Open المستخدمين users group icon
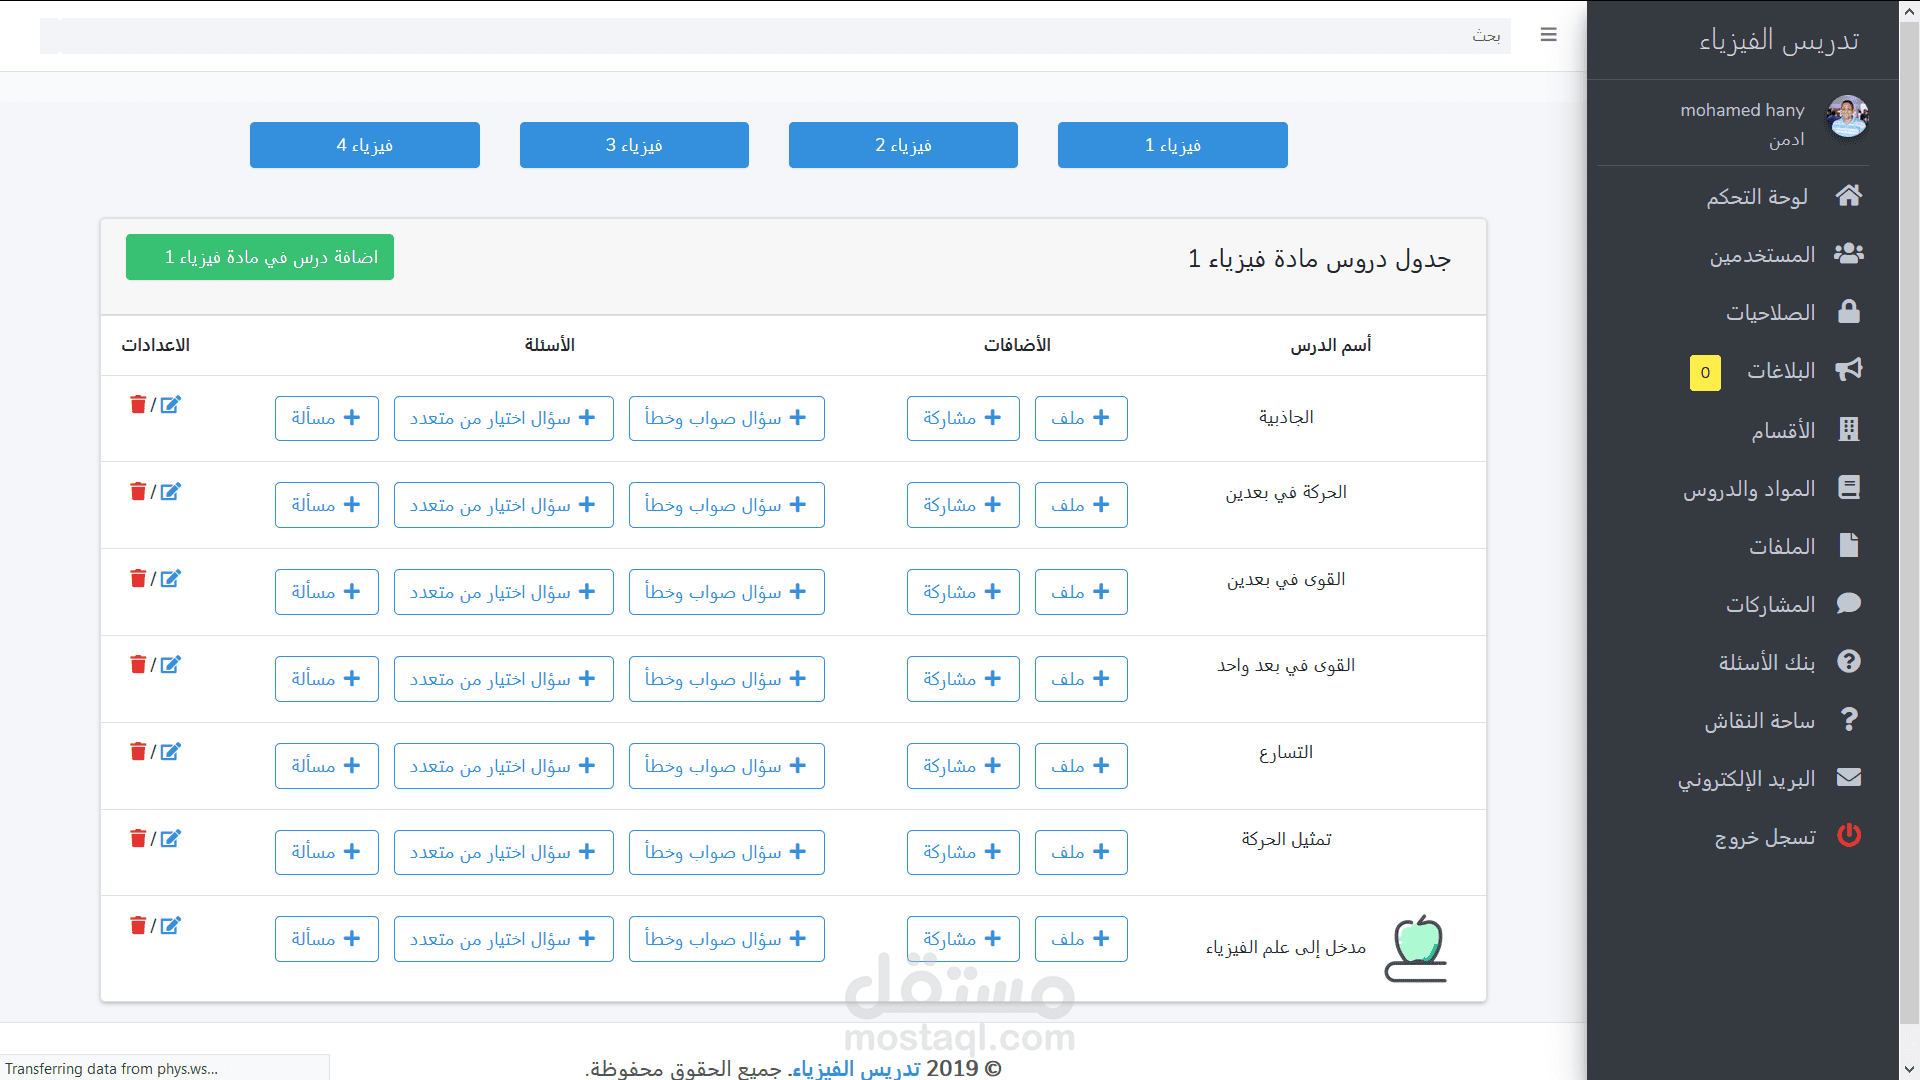This screenshot has width=1920, height=1080. pyautogui.click(x=1848, y=254)
